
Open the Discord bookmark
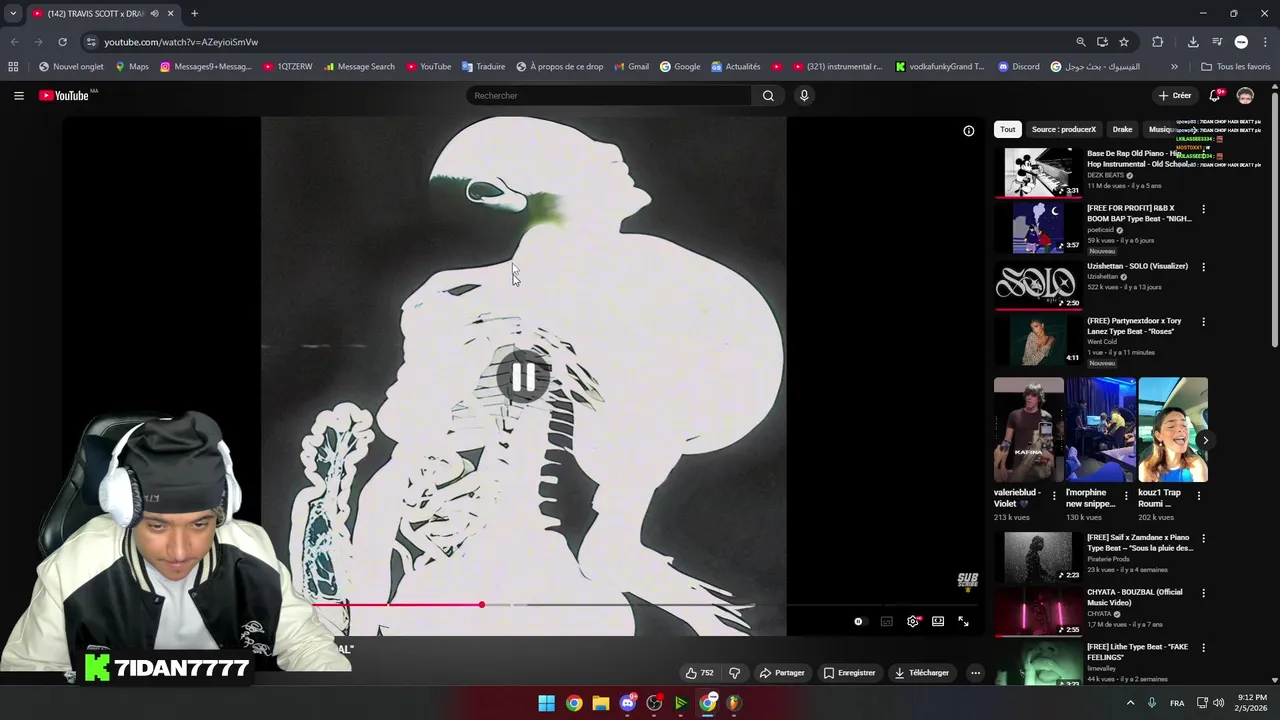1018,67
